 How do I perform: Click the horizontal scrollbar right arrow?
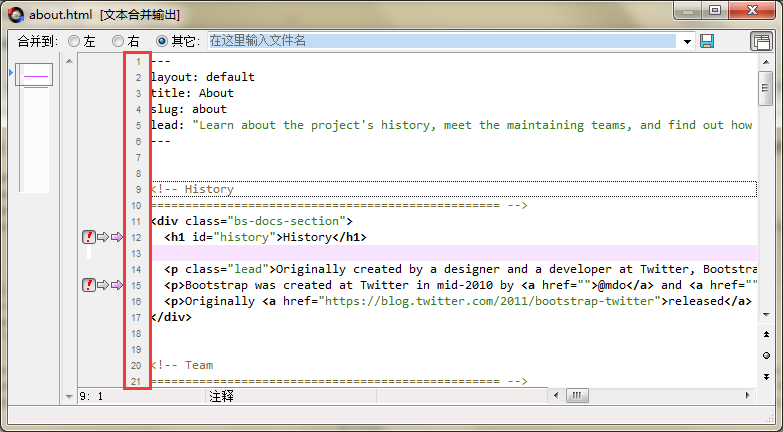(749, 396)
